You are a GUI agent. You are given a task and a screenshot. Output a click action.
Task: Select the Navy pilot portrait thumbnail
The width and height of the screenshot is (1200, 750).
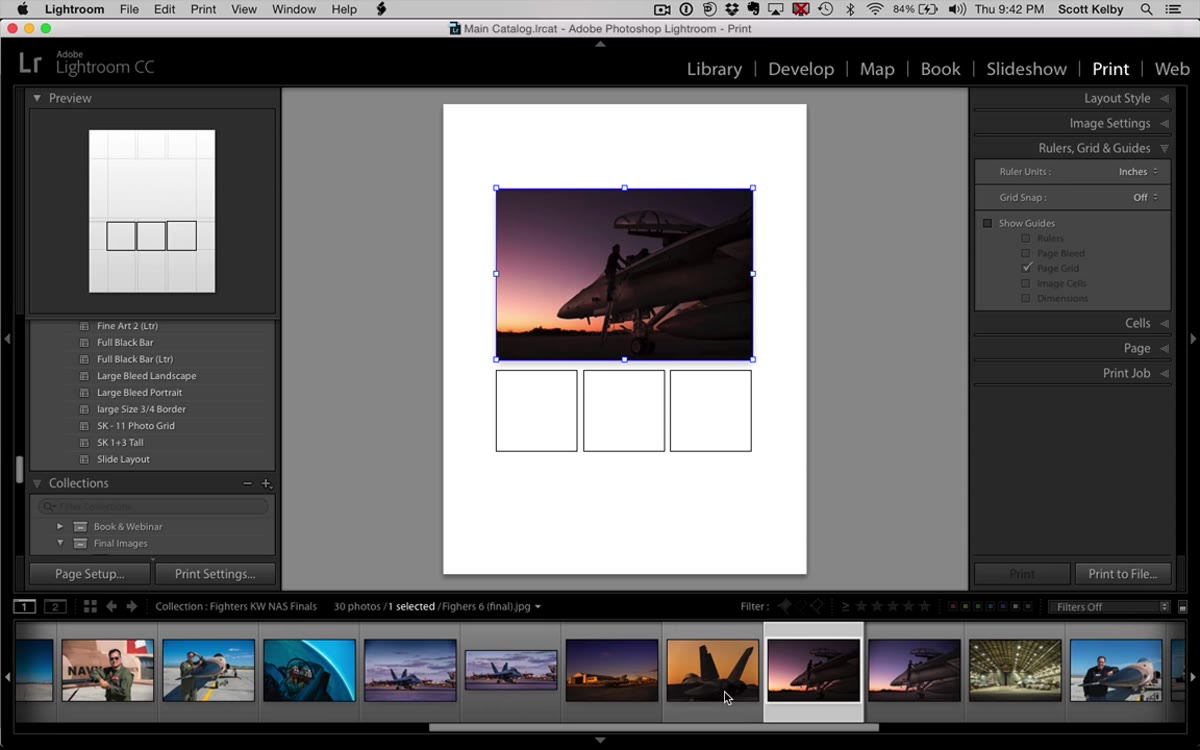[108, 670]
